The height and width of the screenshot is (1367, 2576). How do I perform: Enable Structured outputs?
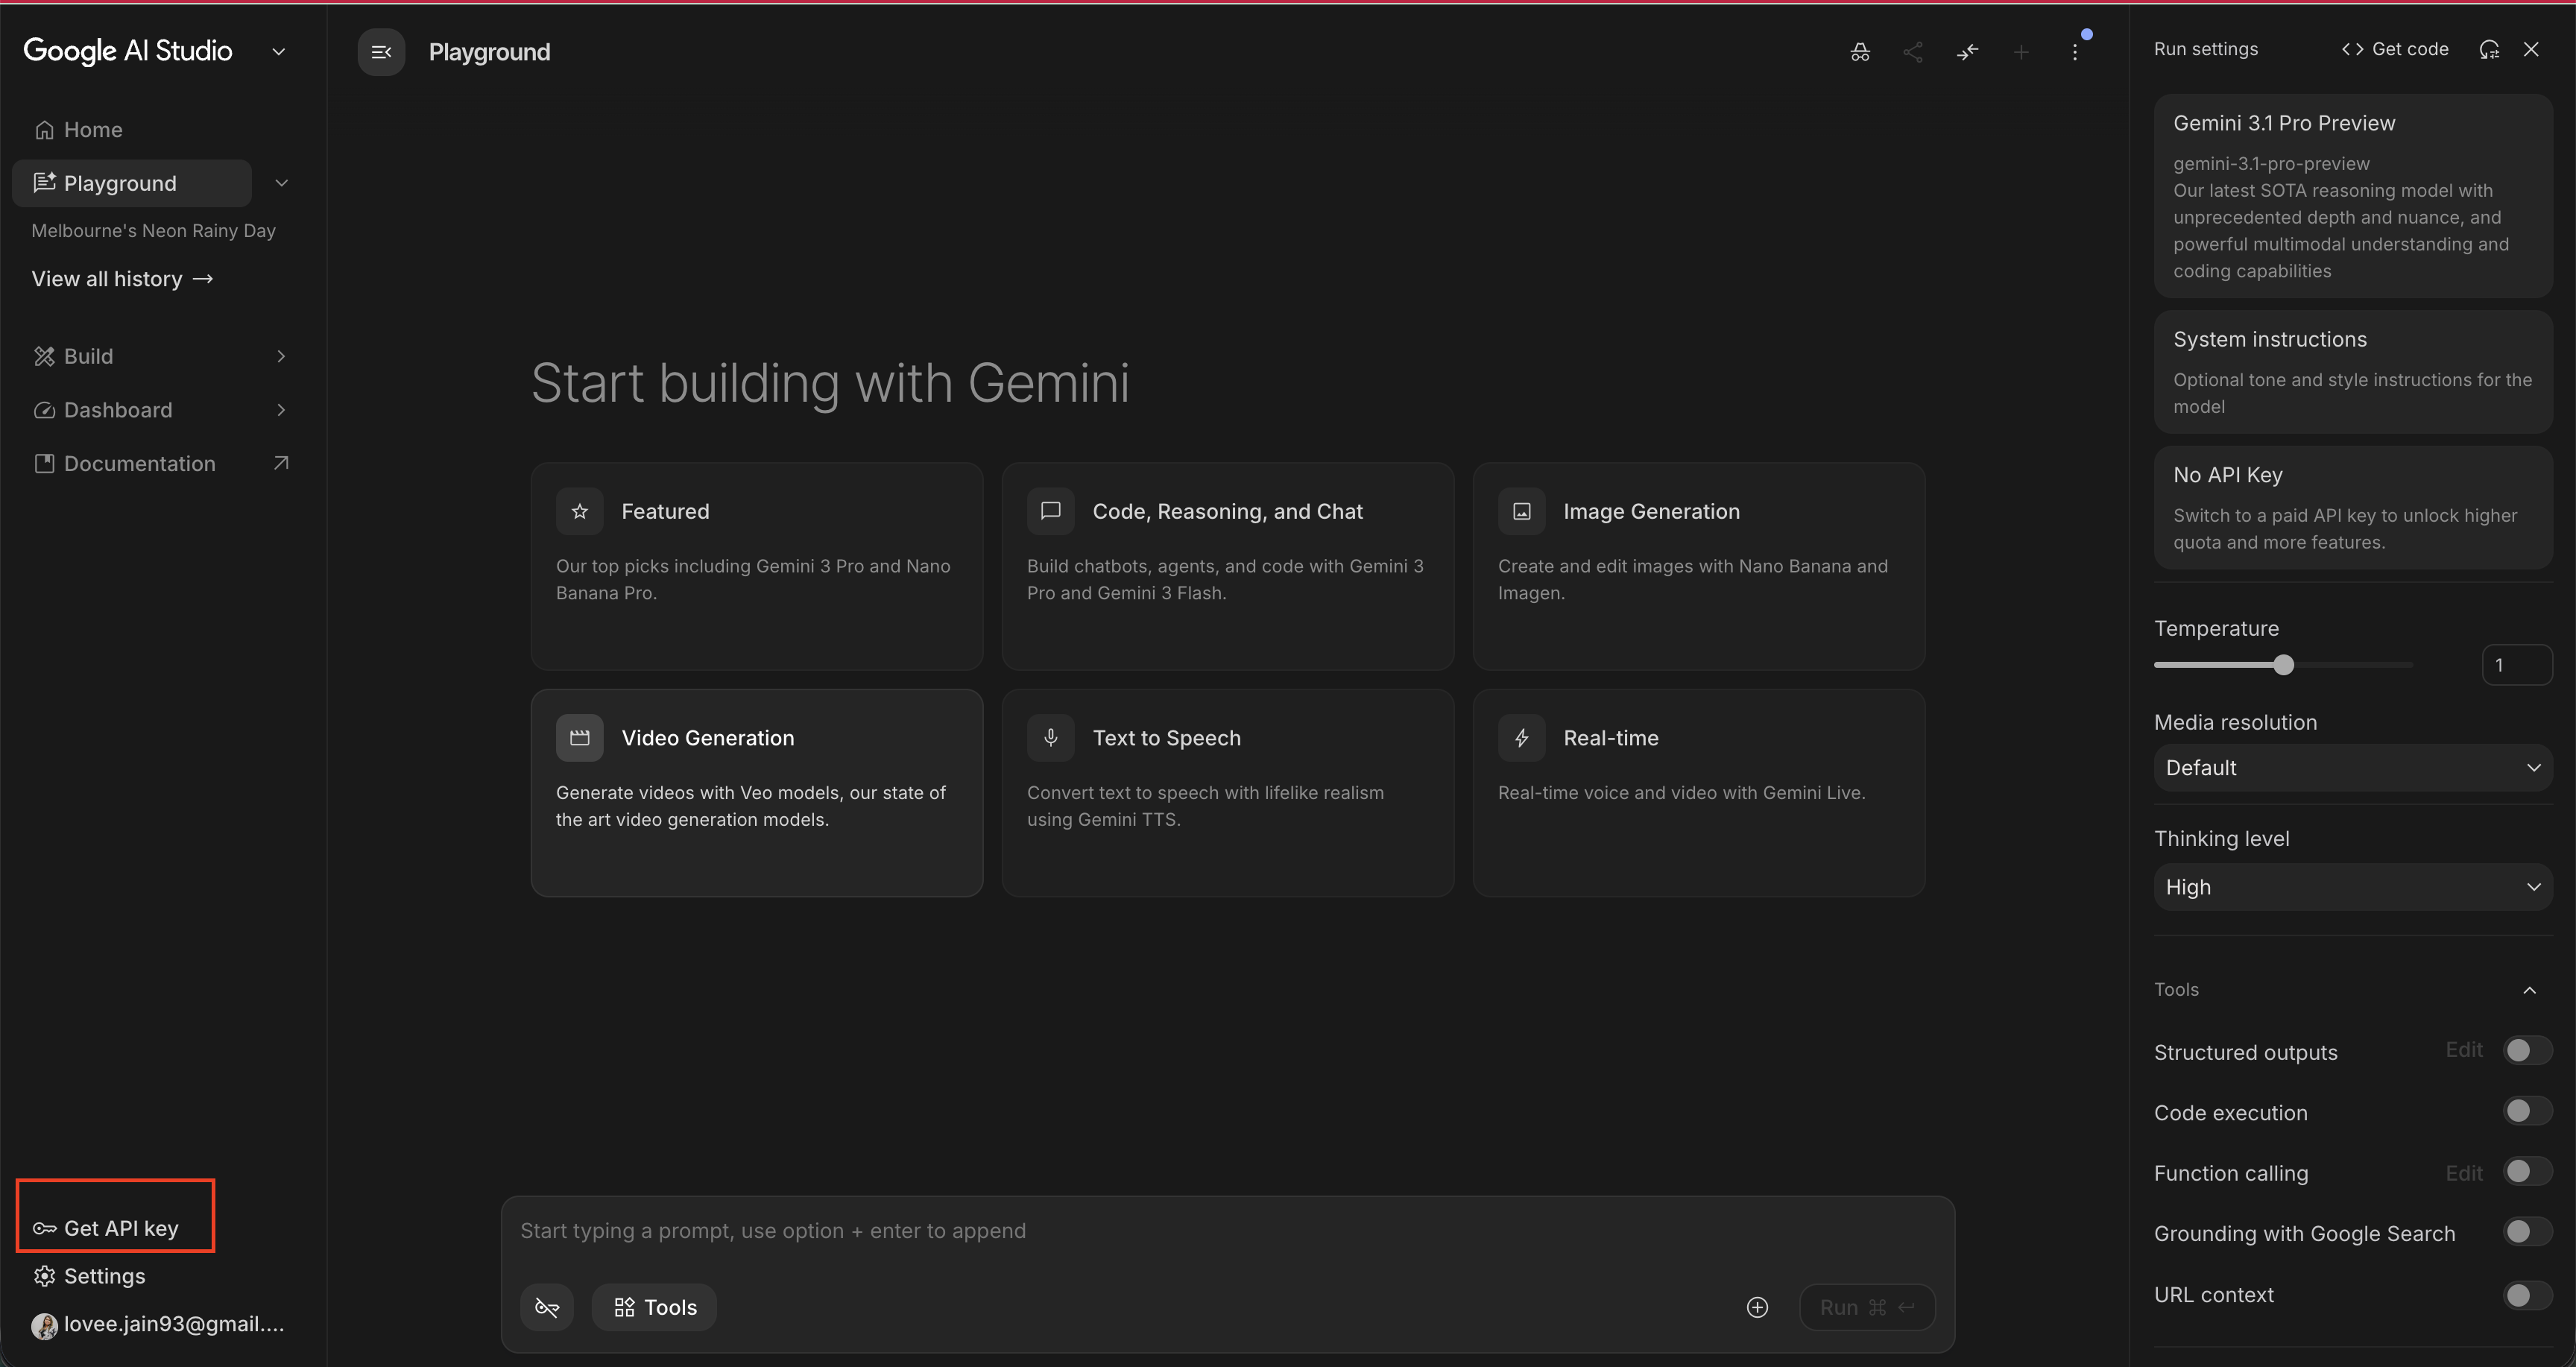tap(2524, 1050)
